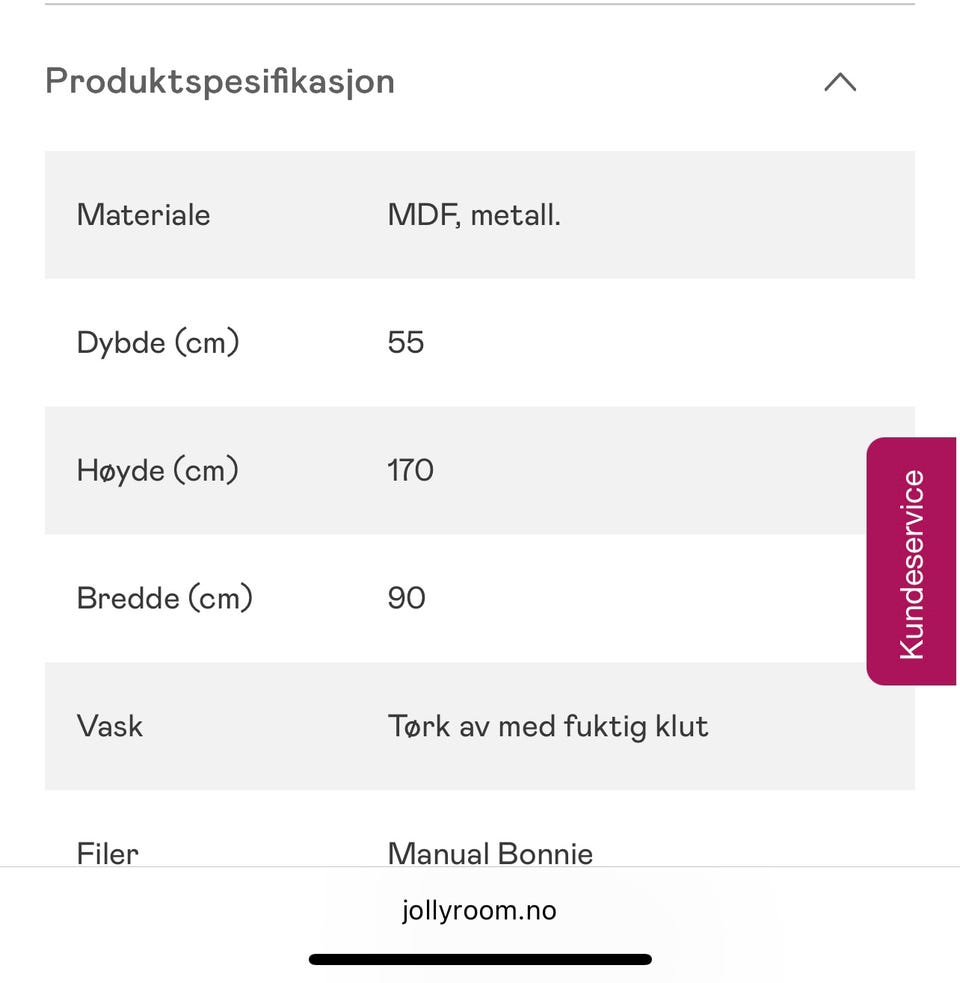Click the Tørk av med fuktig klut text
This screenshot has width=960, height=983.
[548, 726]
